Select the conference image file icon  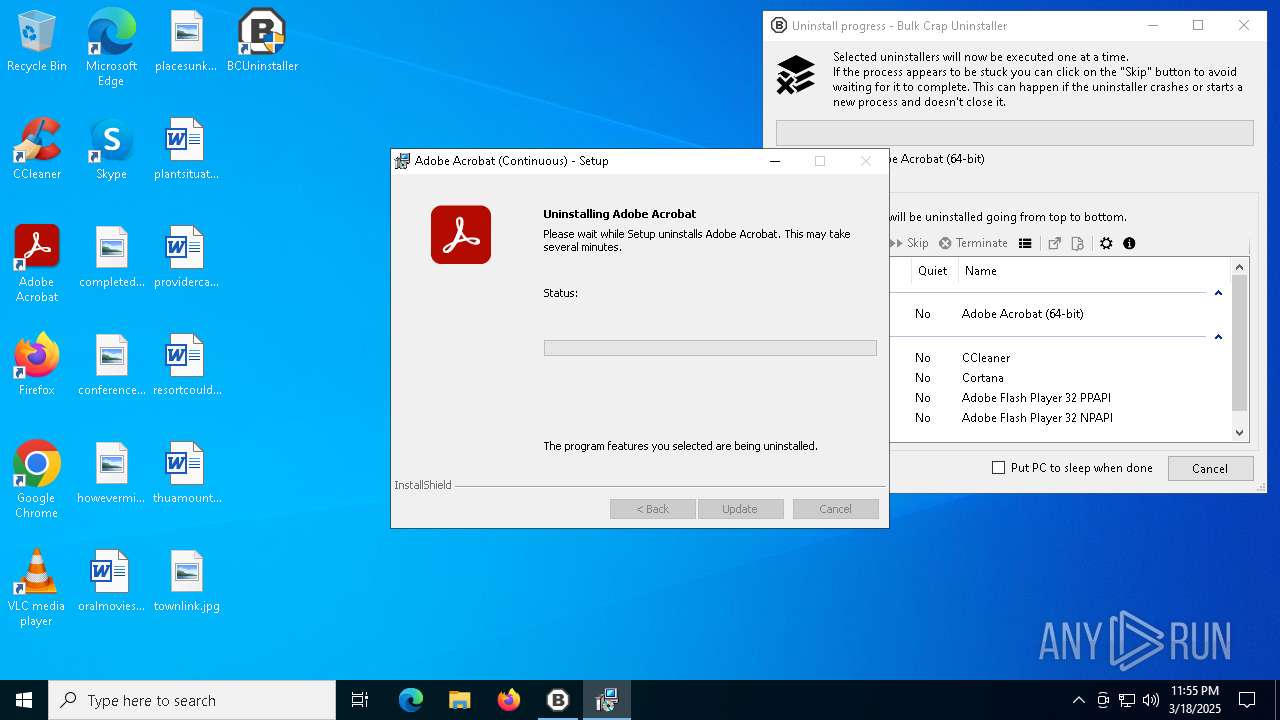click(x=111, y=366)
